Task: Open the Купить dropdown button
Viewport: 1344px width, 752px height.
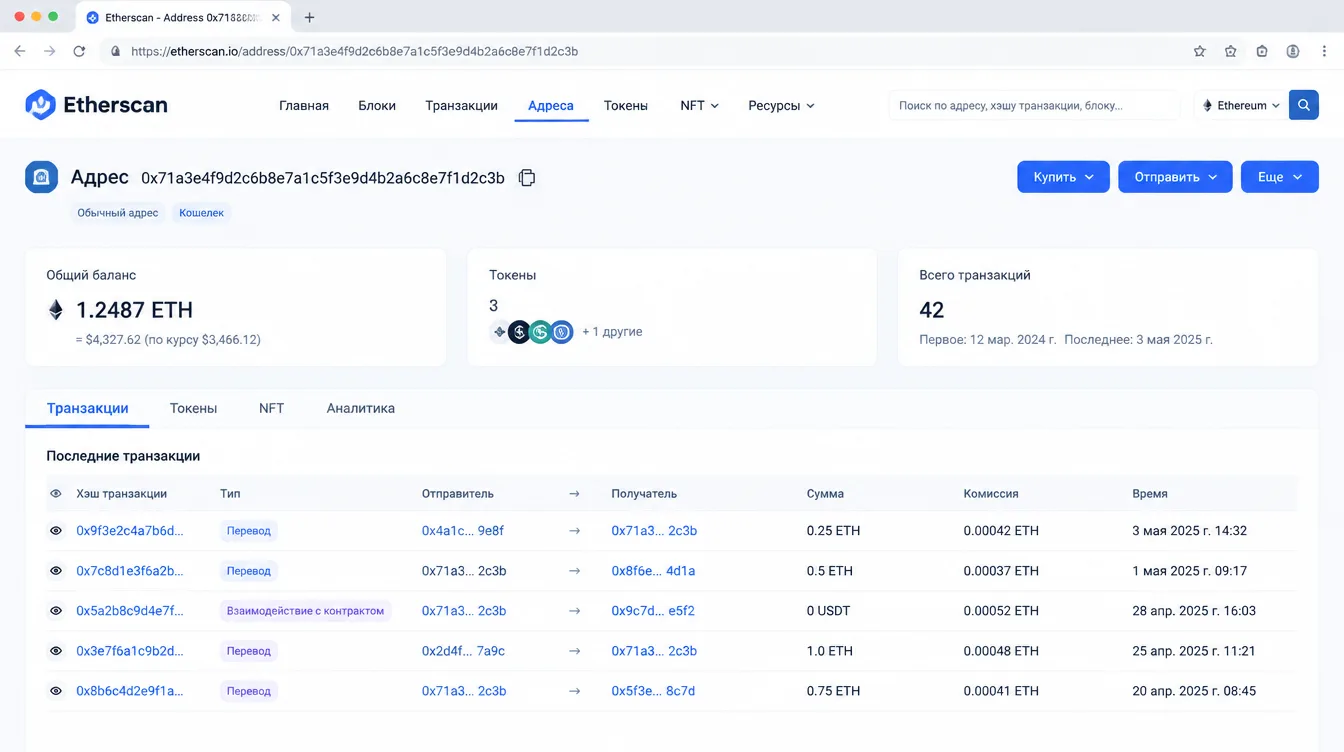Action: (x=1063, y=177)
